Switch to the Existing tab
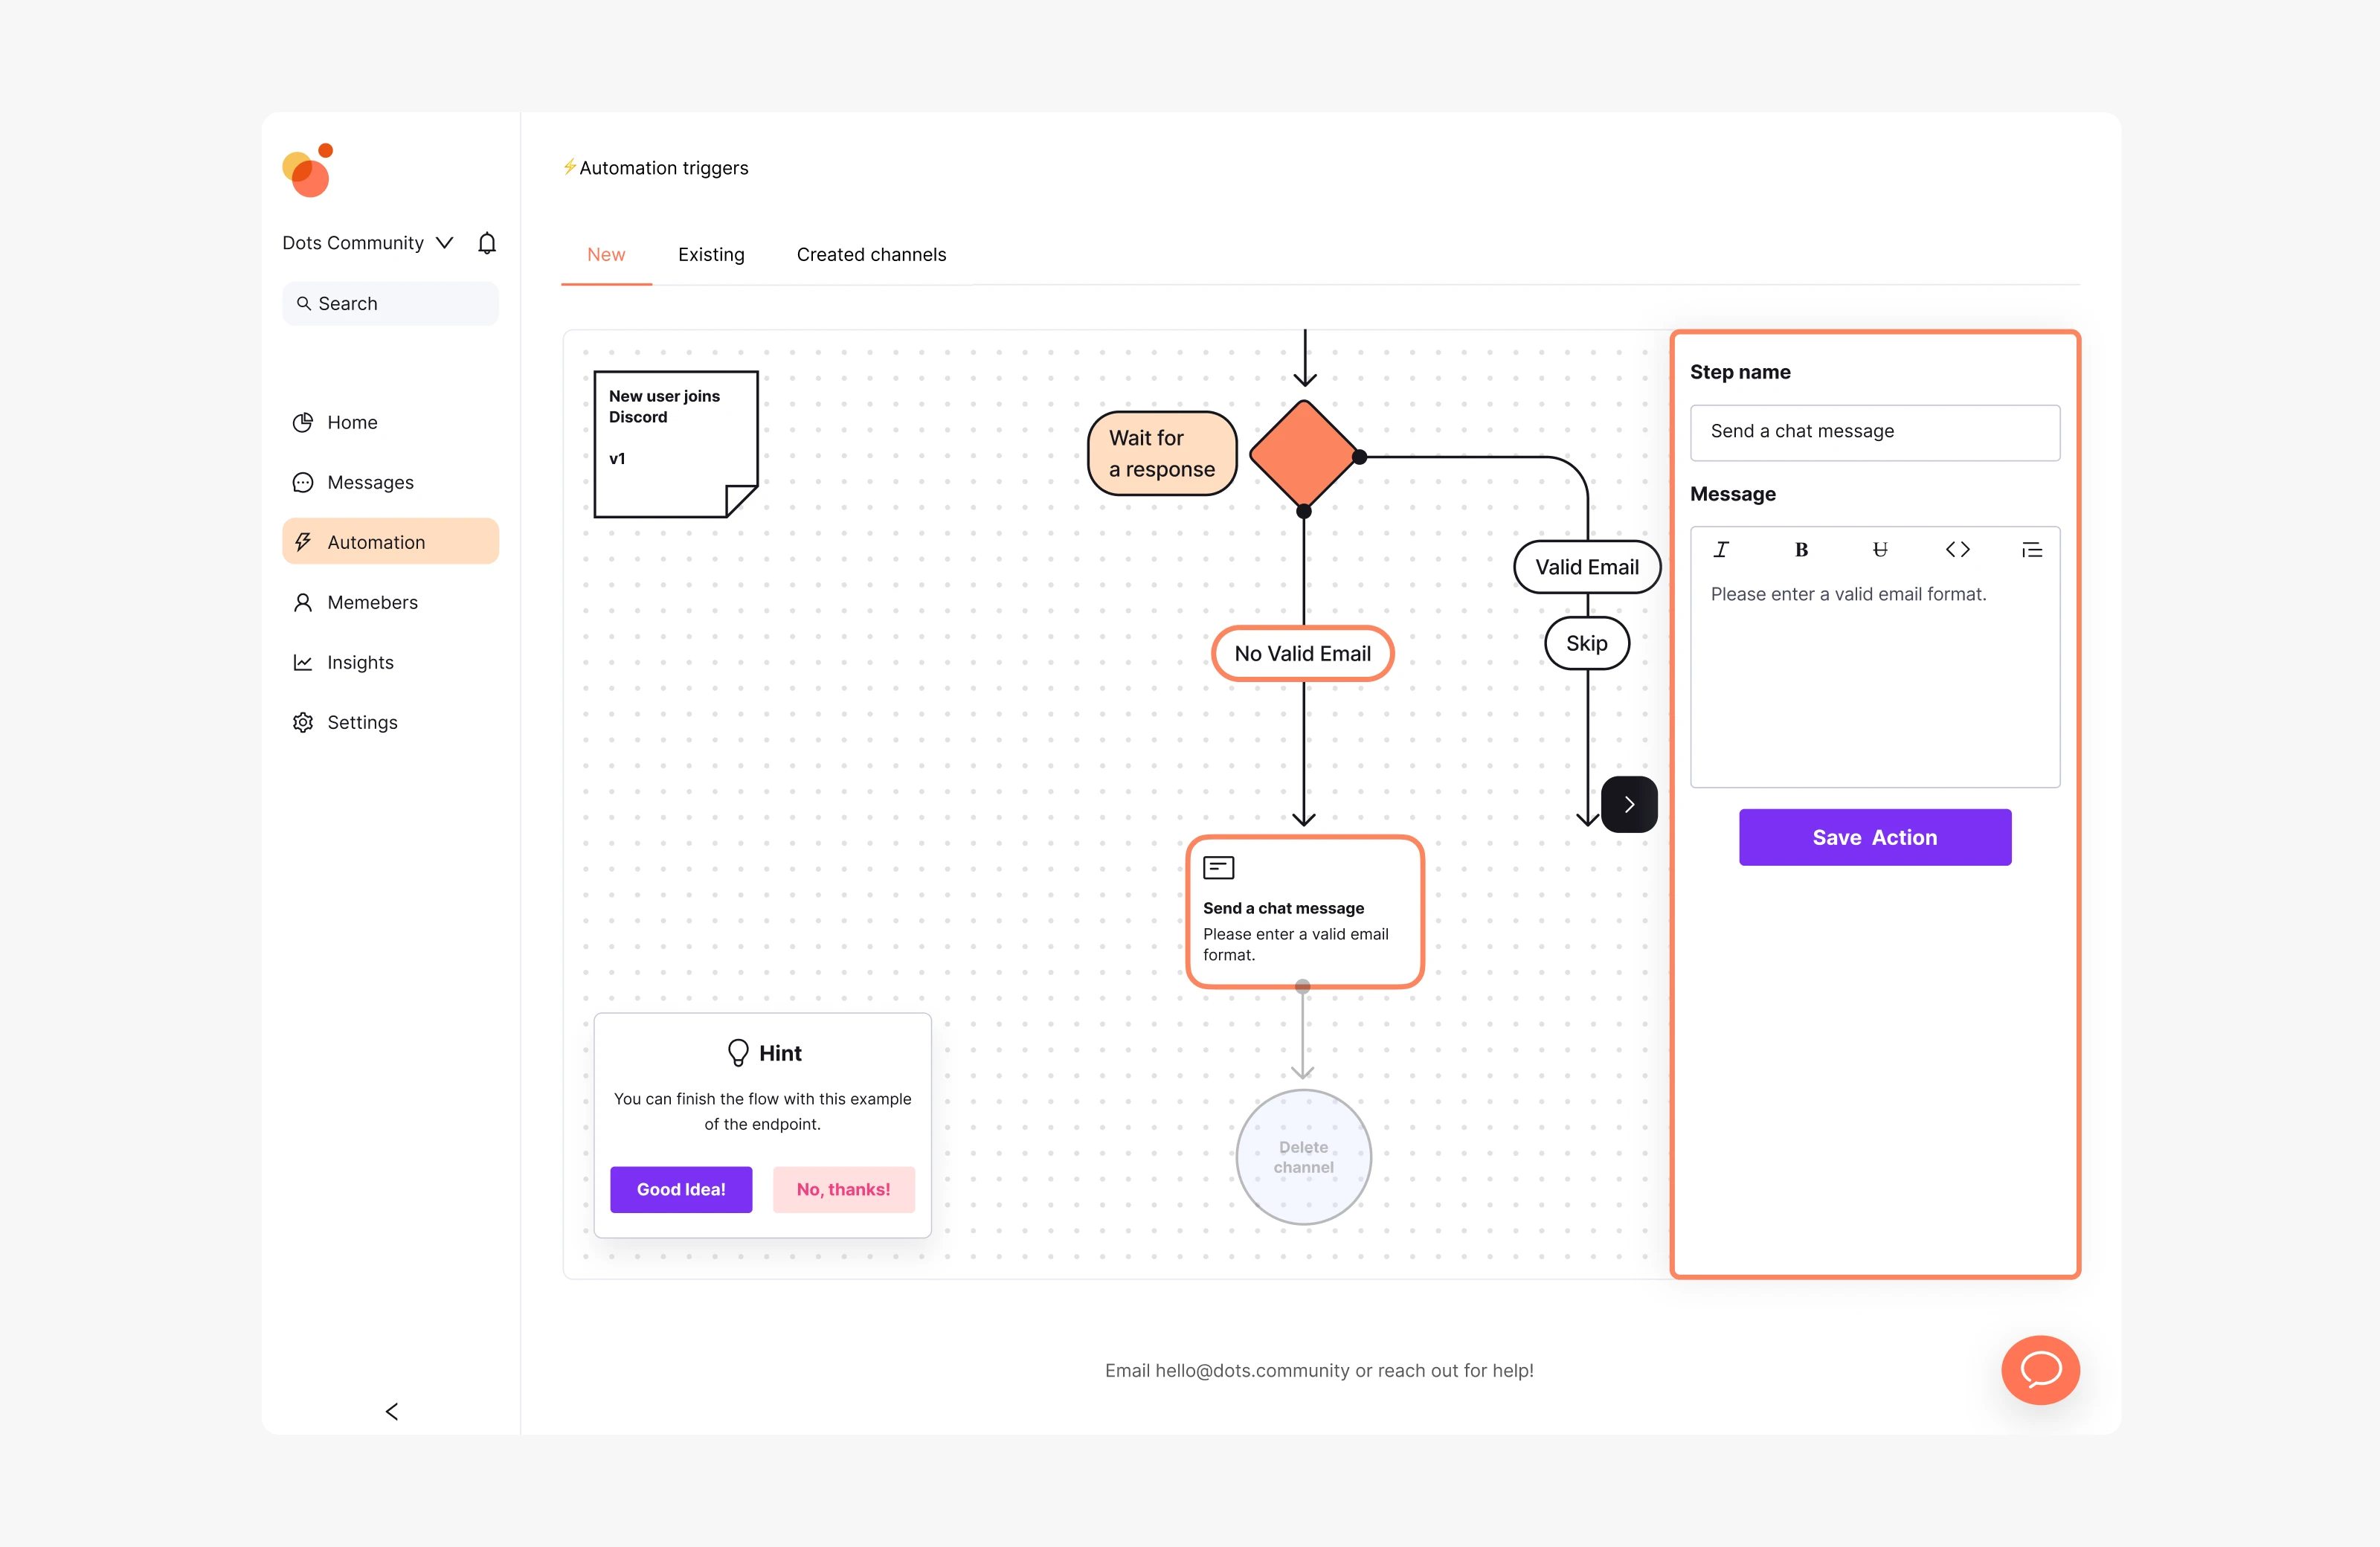 click(711, 255)
